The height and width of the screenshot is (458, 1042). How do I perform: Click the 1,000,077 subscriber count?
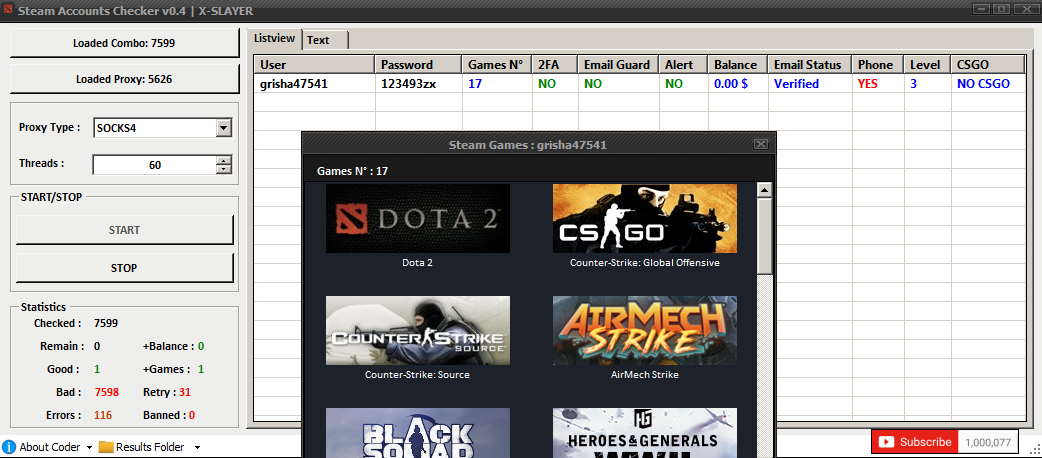coord(988,442)
